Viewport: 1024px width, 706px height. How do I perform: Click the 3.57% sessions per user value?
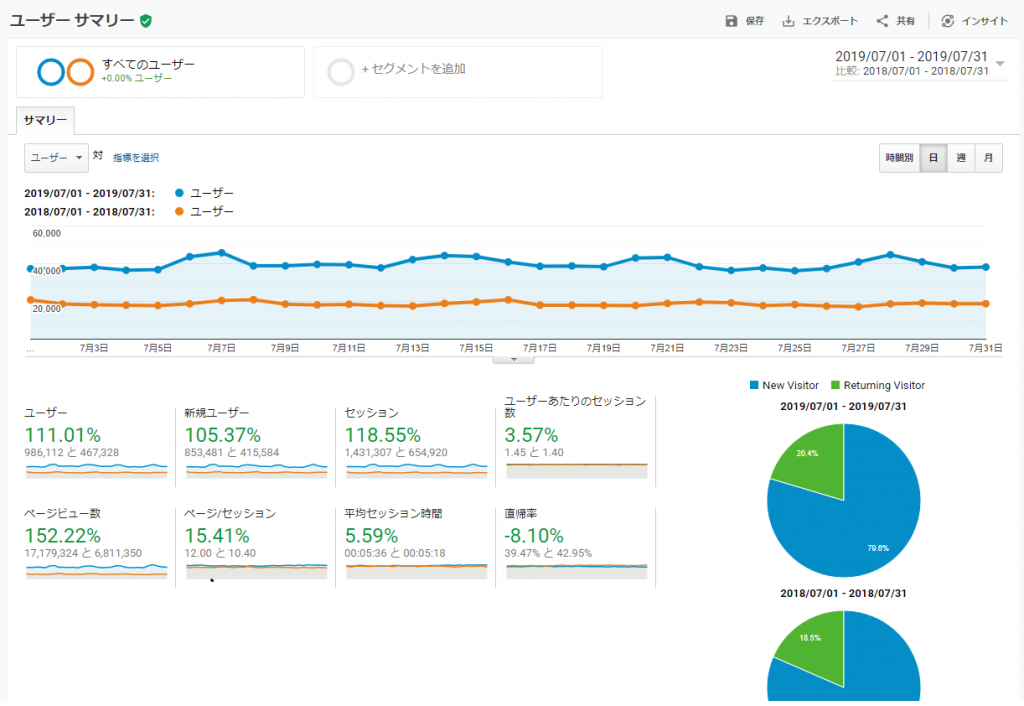532,436
